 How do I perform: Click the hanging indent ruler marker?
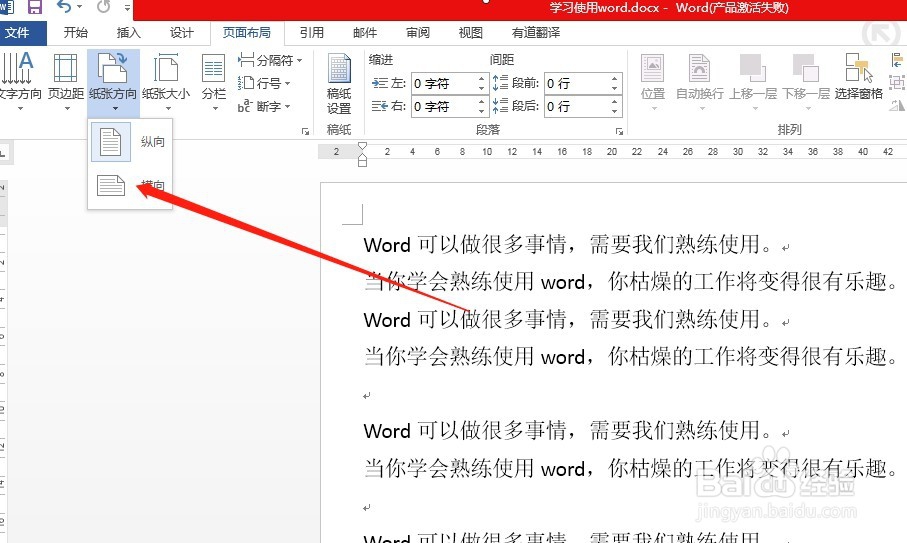[362, 159]
